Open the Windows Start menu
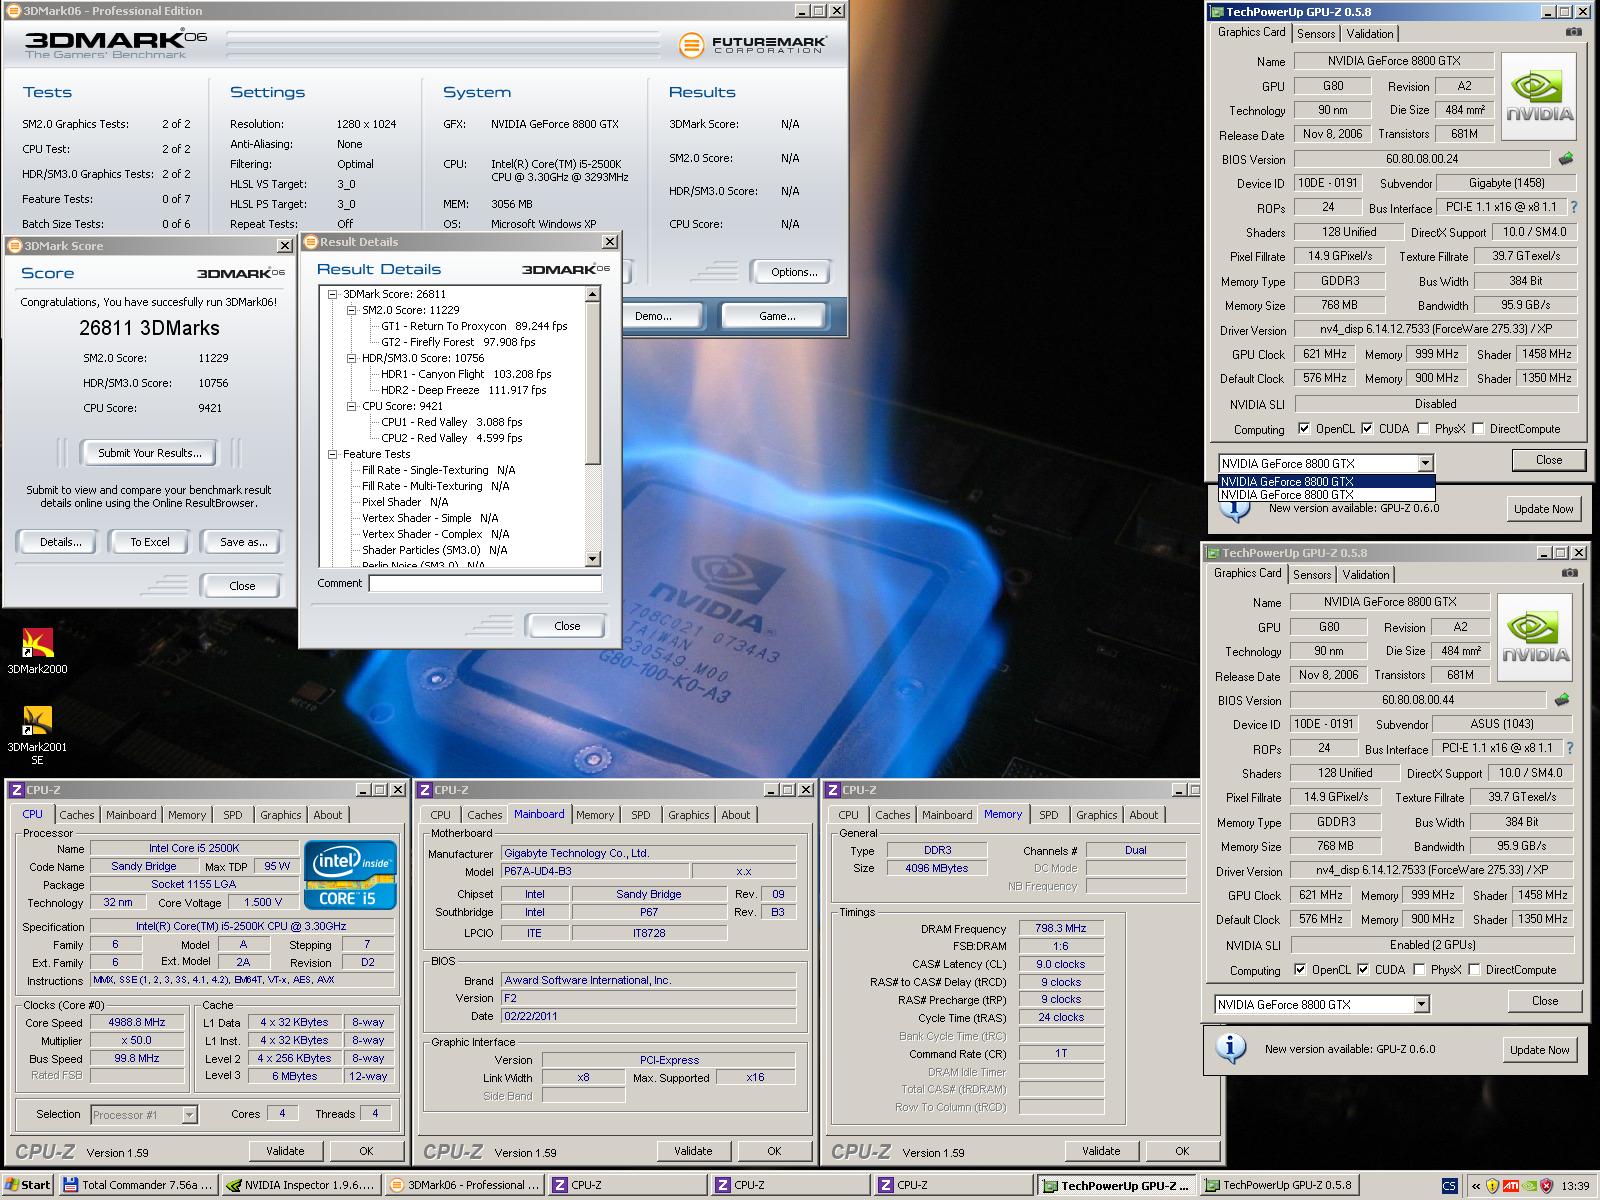Screen dimensions: 1600x1200 27,1185
